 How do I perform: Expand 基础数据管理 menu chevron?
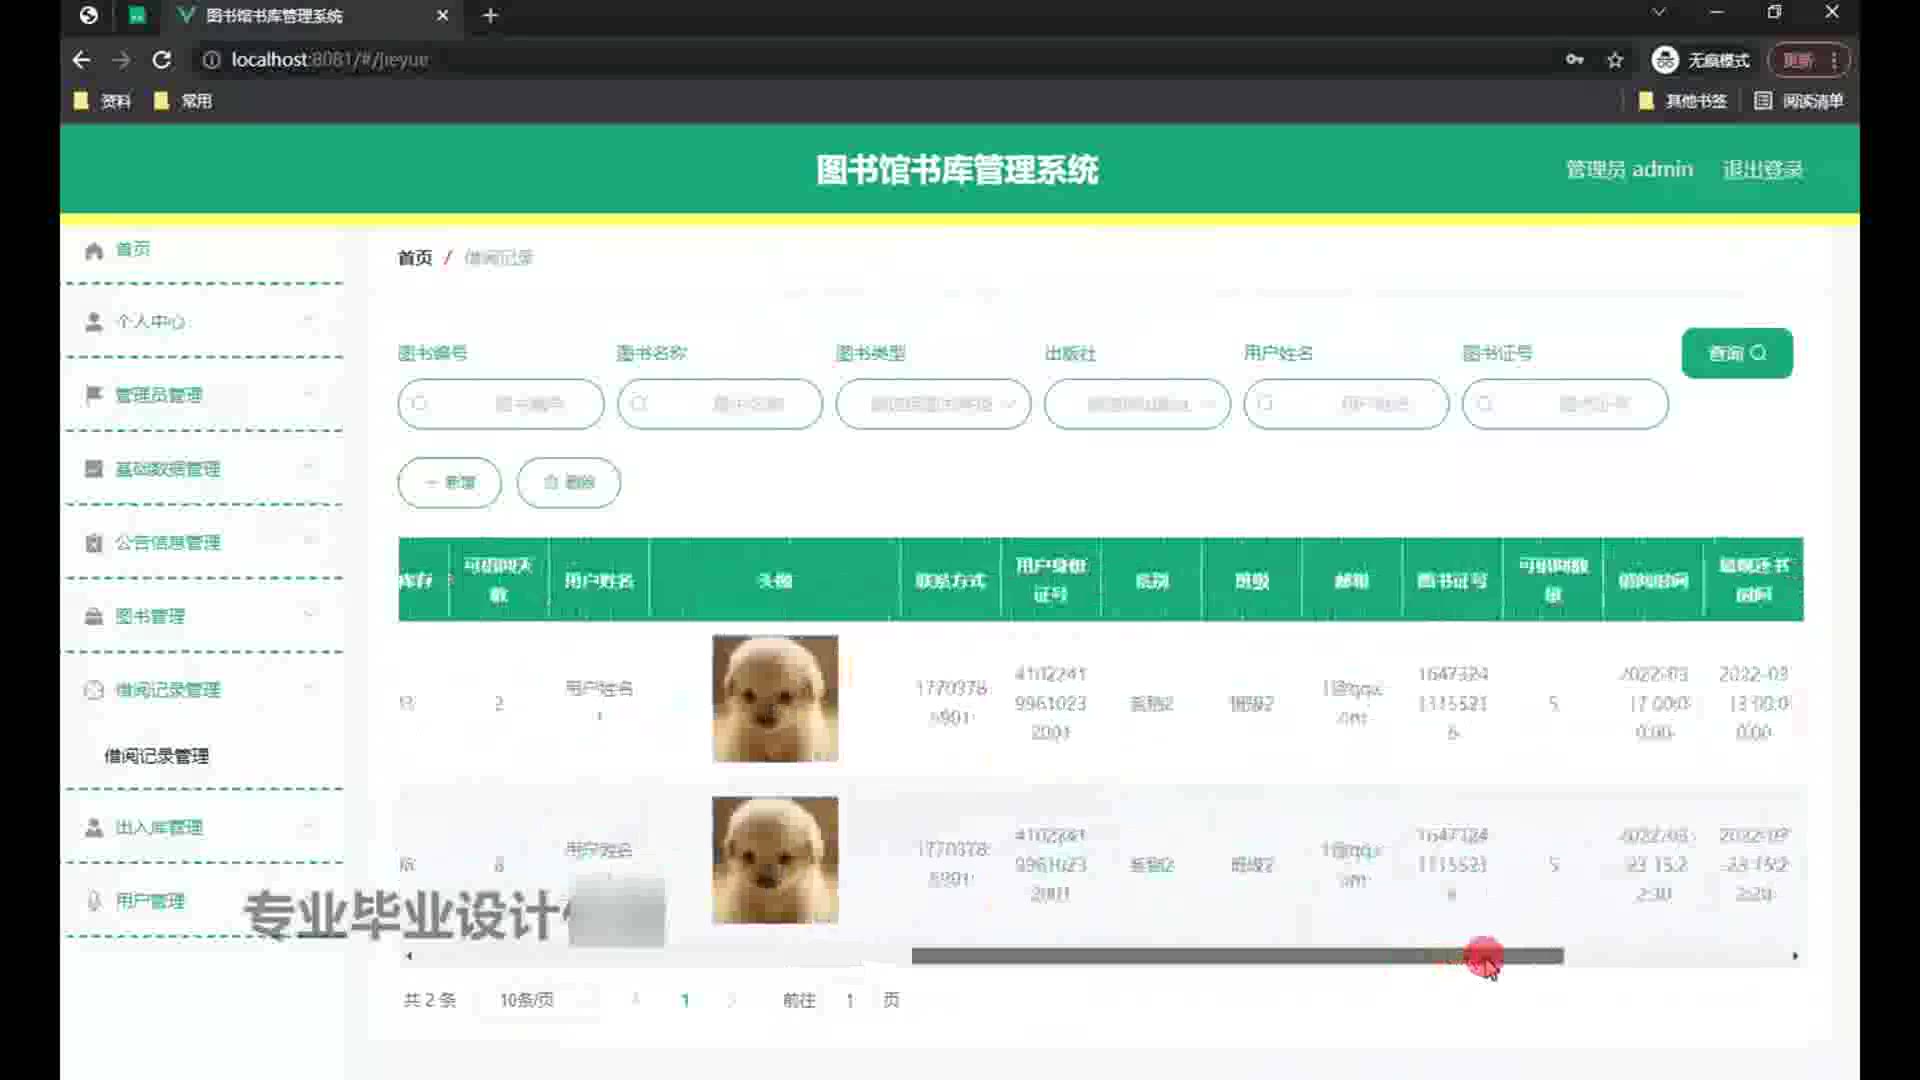(309, 468)
